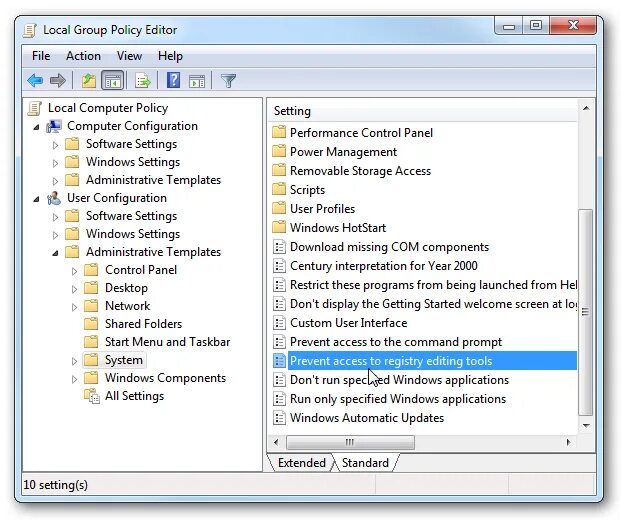Open the Action menu

(x=83, y=56)
